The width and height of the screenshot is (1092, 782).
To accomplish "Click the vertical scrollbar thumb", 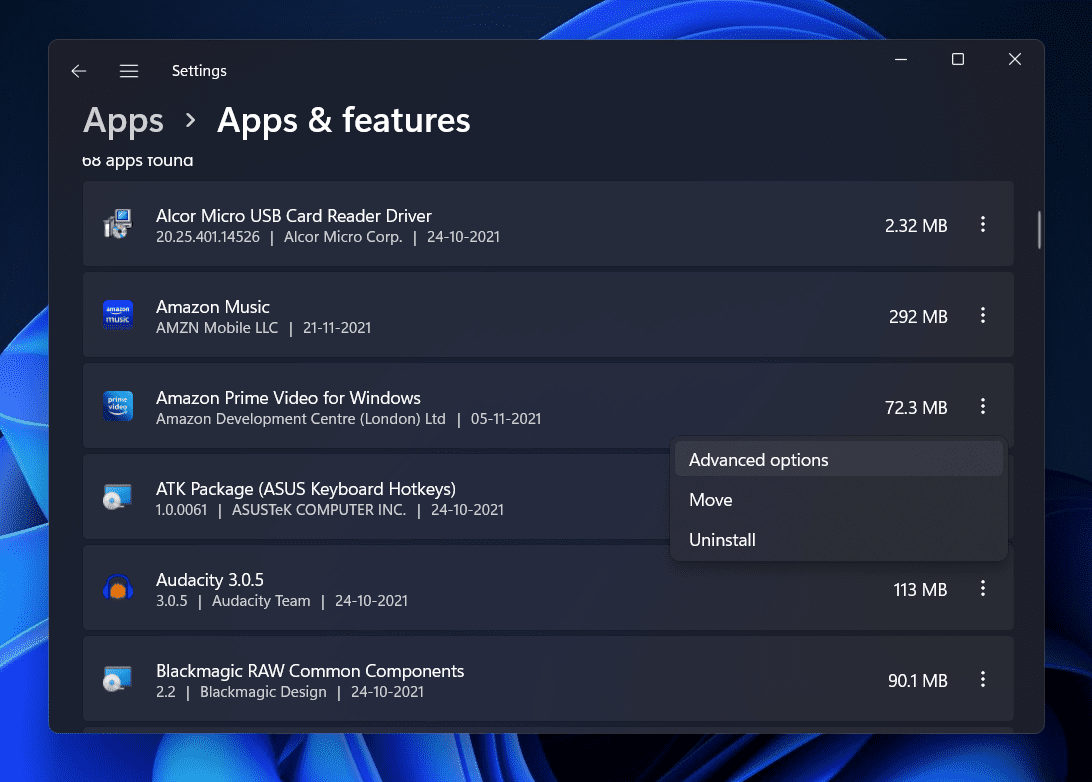I will pos(1039,230).
